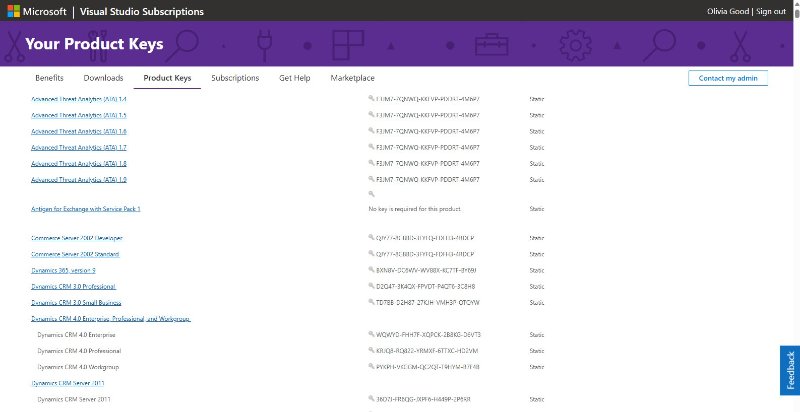Go to the Subscriptions tab
Screen dimensions: 800x412
tap(235, 78)
